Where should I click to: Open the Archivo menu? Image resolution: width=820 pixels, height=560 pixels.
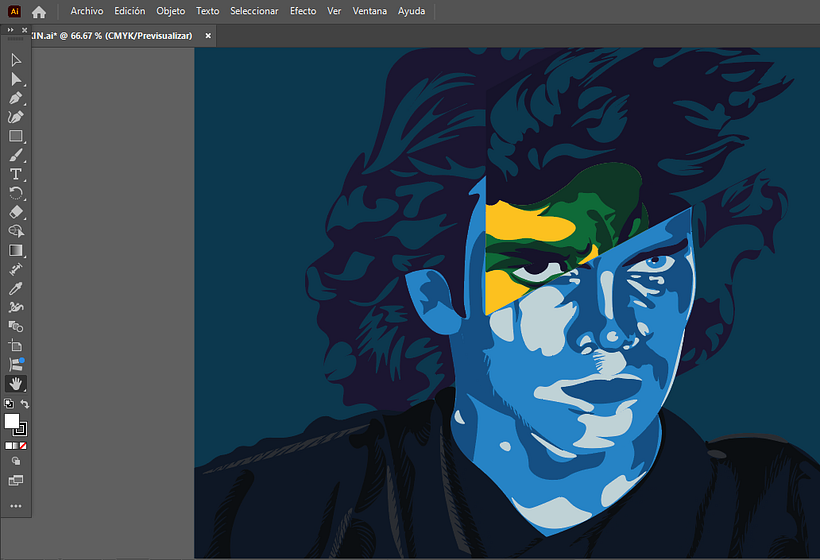coord(86,11)
